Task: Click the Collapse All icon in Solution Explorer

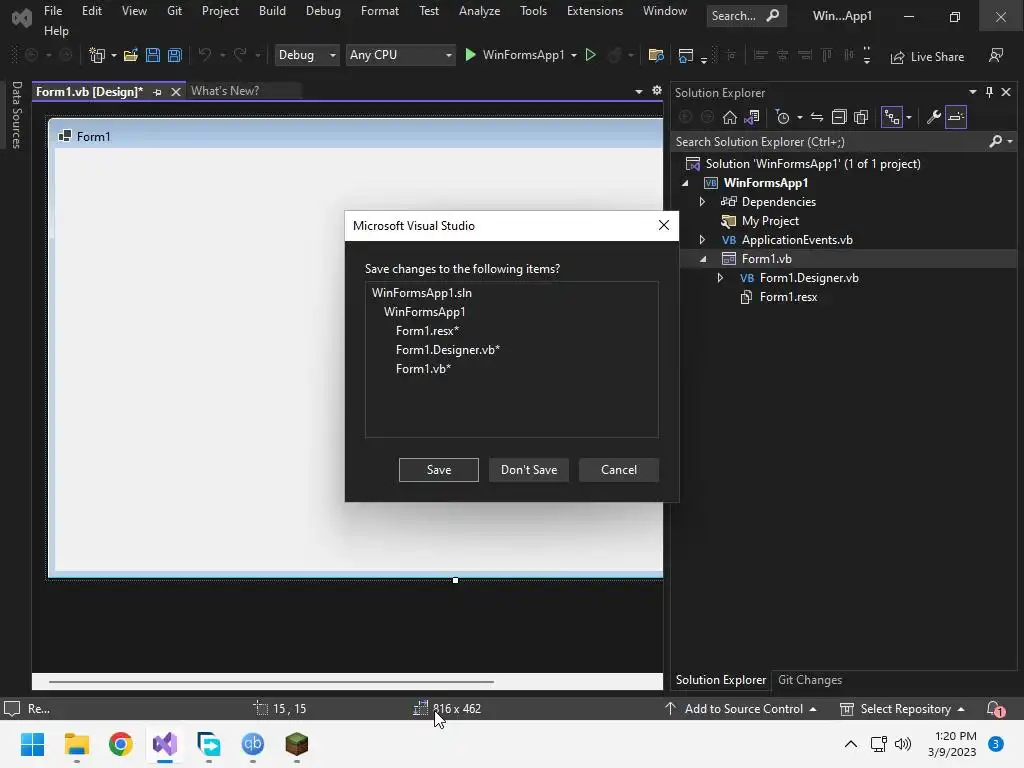Action: tap(839, 117)
